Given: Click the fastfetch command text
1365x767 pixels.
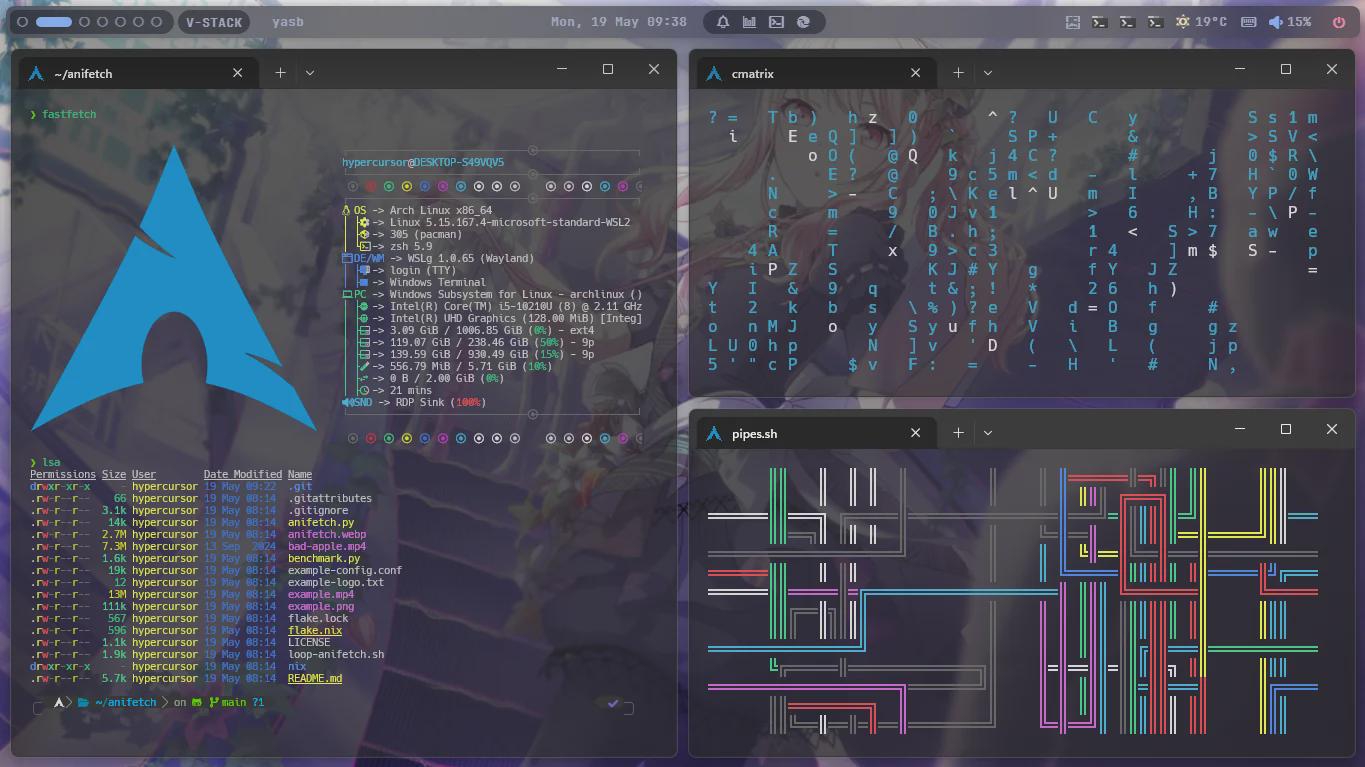Looking at the screenshot, I should pyautogui.click(x=69, y=114).
